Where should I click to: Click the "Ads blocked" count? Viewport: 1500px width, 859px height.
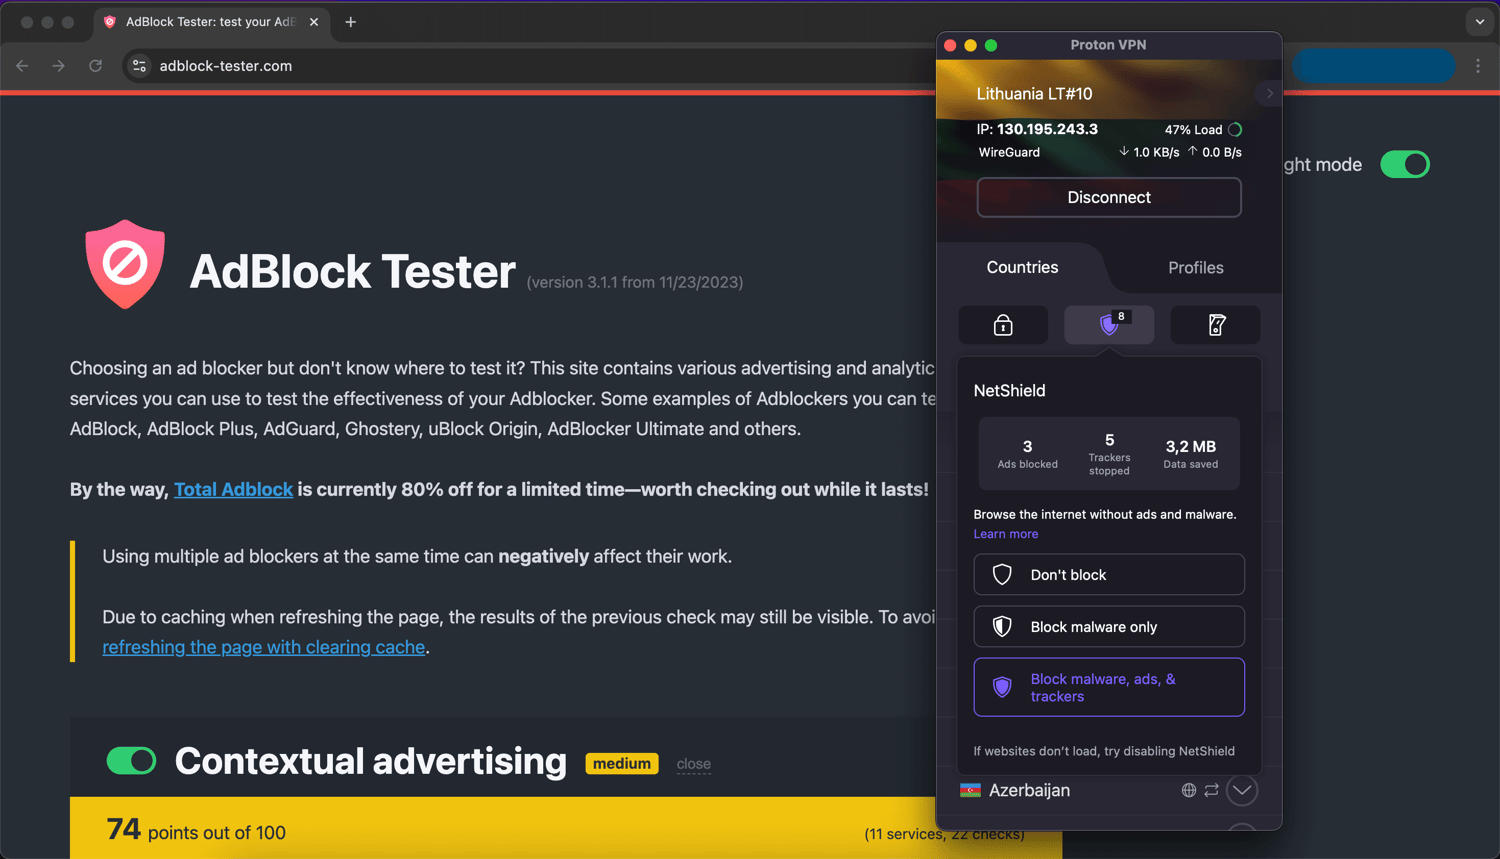coord(1027,453)
